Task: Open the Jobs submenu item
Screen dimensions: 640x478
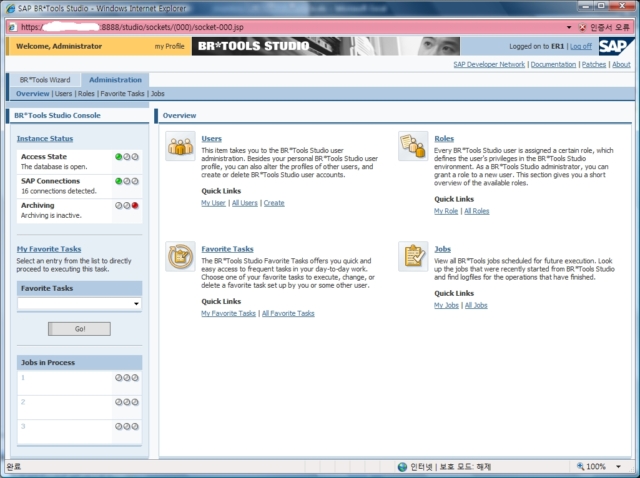Action: 158,94
